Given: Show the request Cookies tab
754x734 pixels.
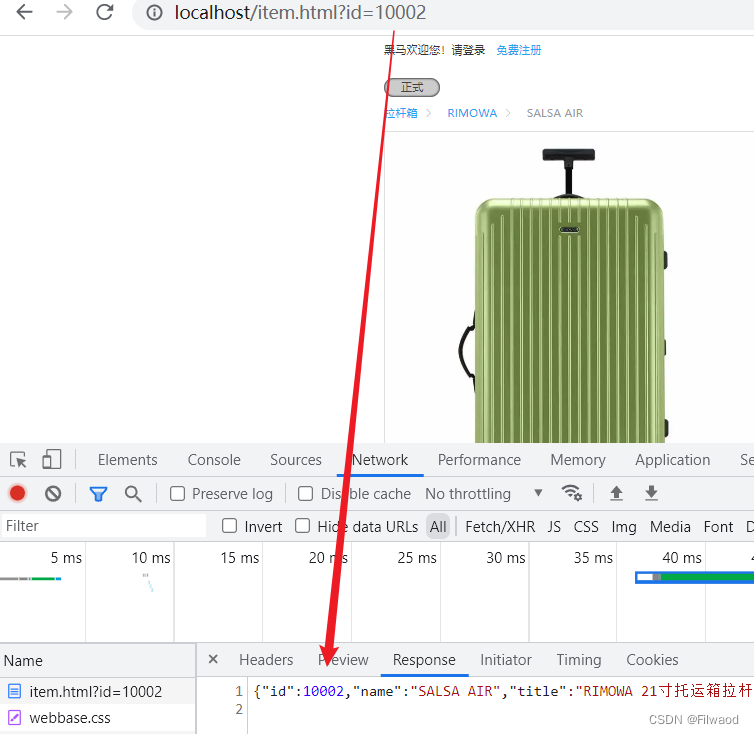Looking at the screenshot, I should [652, 659].
